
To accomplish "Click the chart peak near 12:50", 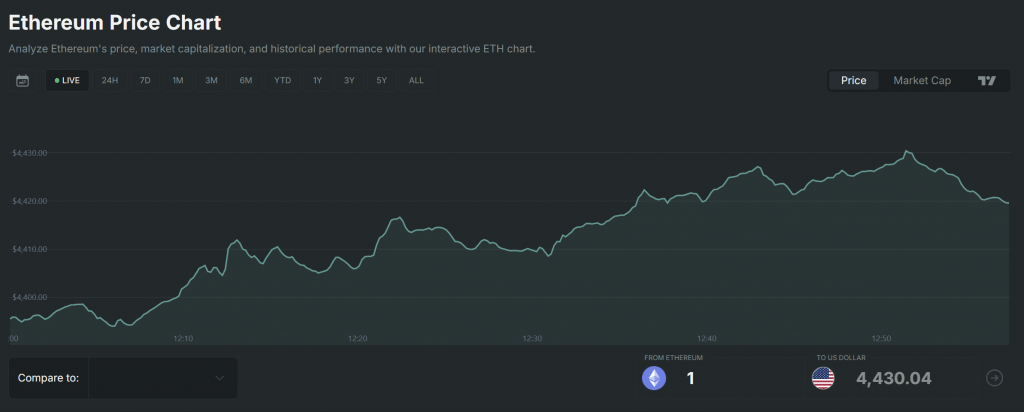I will (906, 151).
